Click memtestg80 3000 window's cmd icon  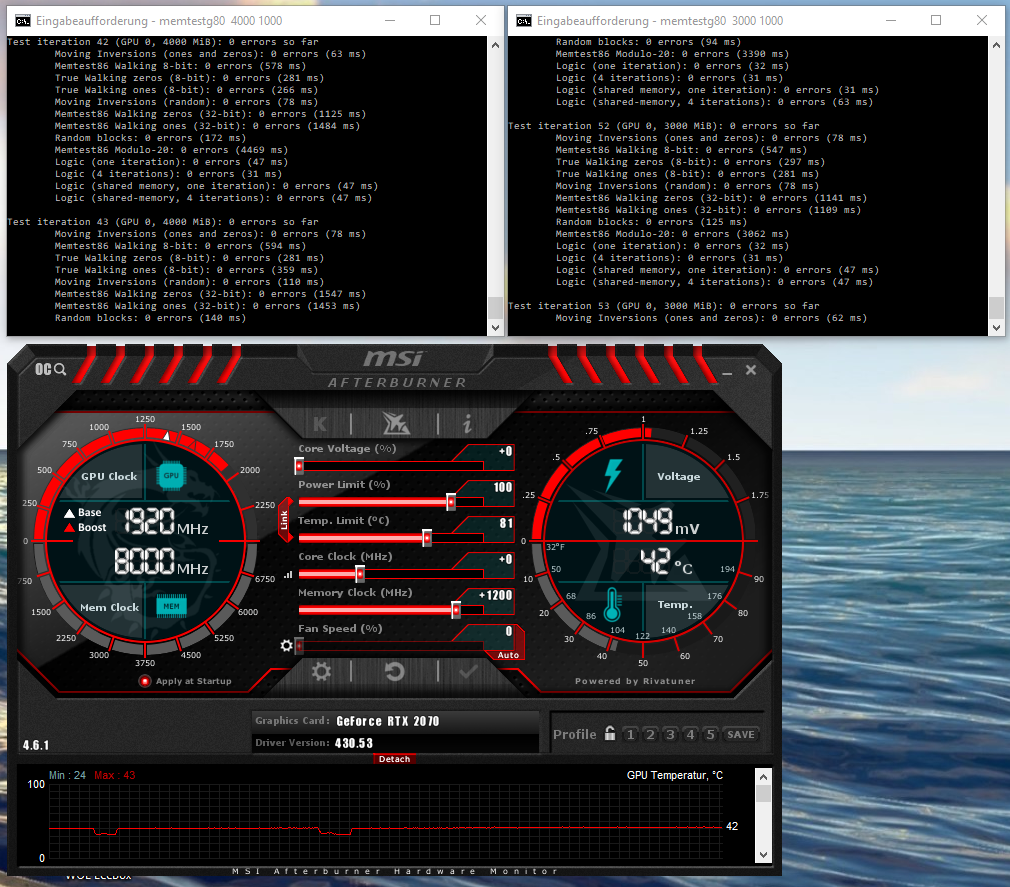524,21
